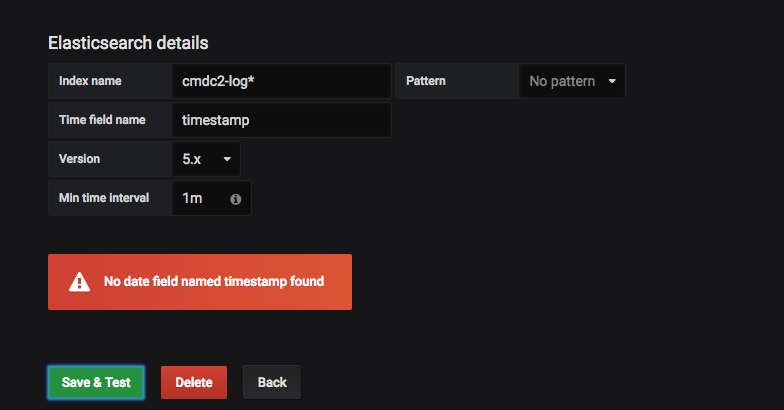Open the Version dropdown showing 5.x
Viewport: 784px width, 410px height.
206,159
